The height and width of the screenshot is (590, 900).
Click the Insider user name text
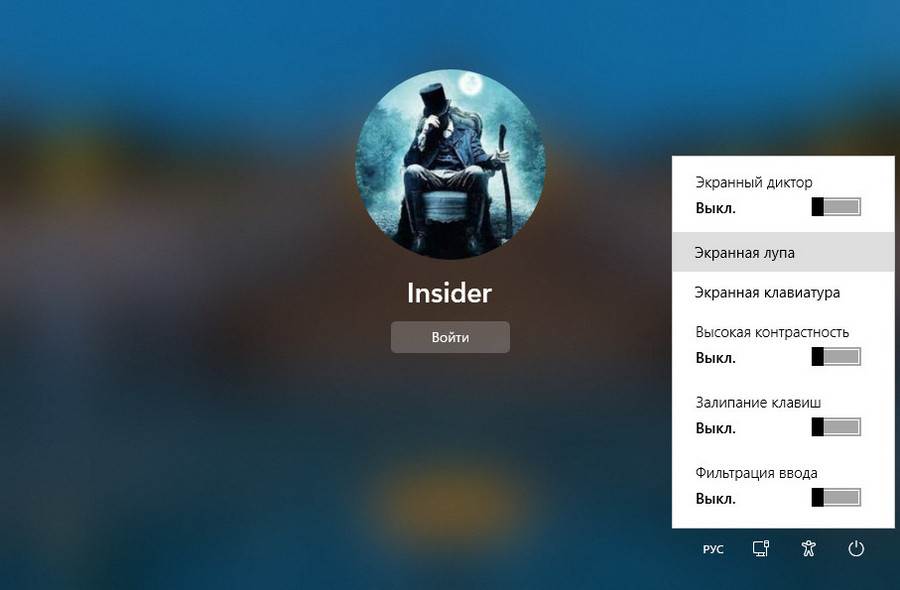coord(449,293)
